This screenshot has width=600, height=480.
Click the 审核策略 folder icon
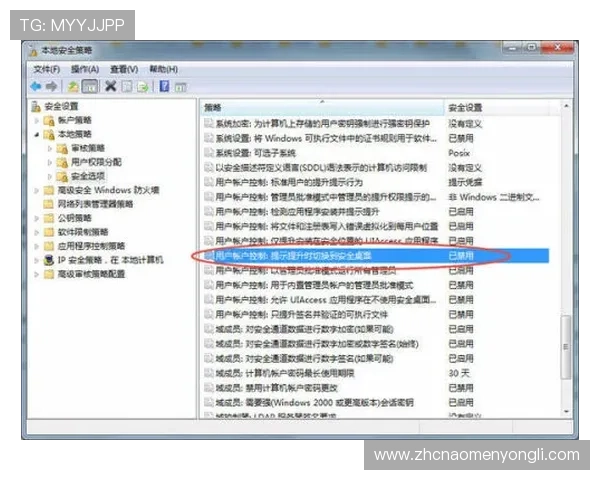(62, 149)
